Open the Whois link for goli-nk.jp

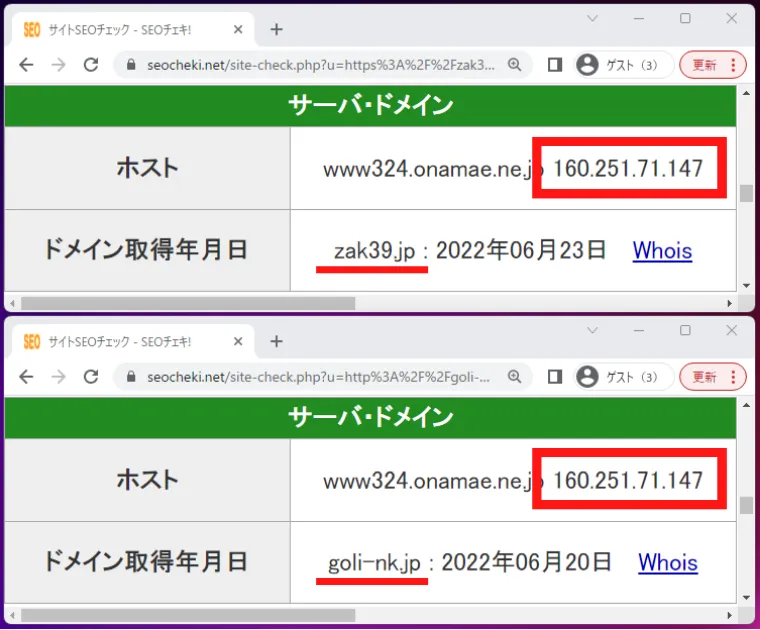coord(668,562)
